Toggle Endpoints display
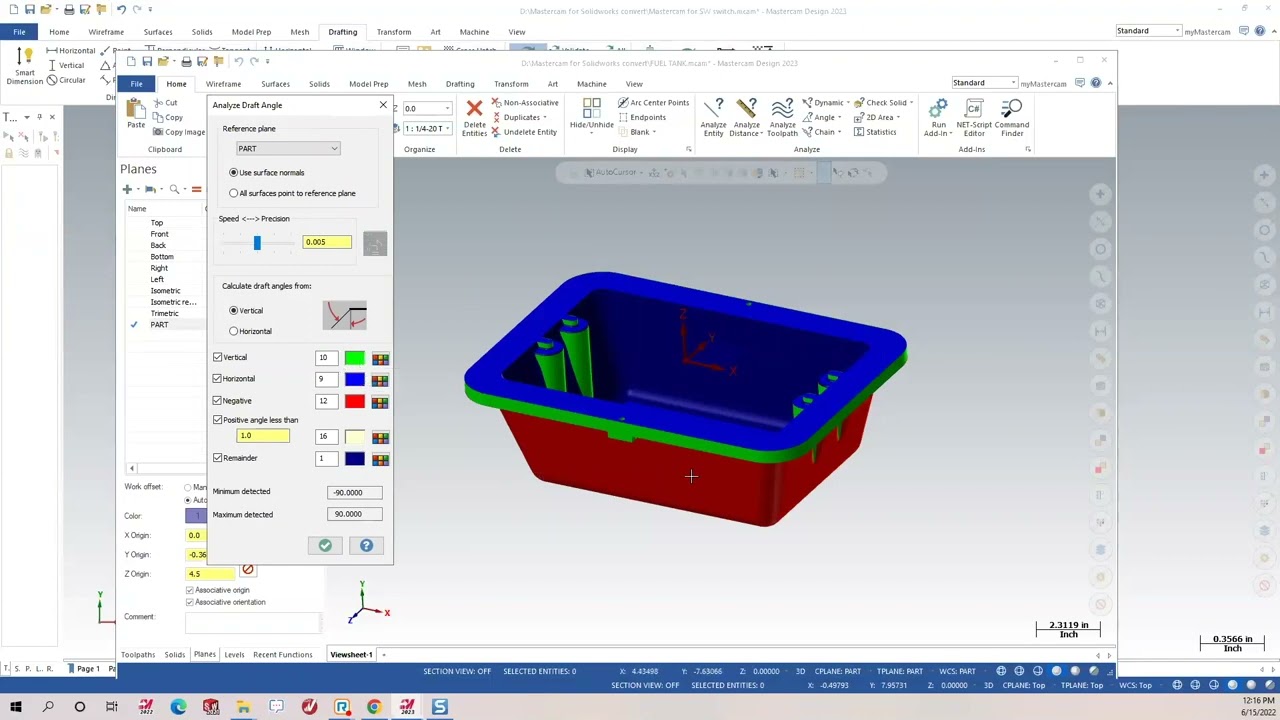 click(642, 117)
